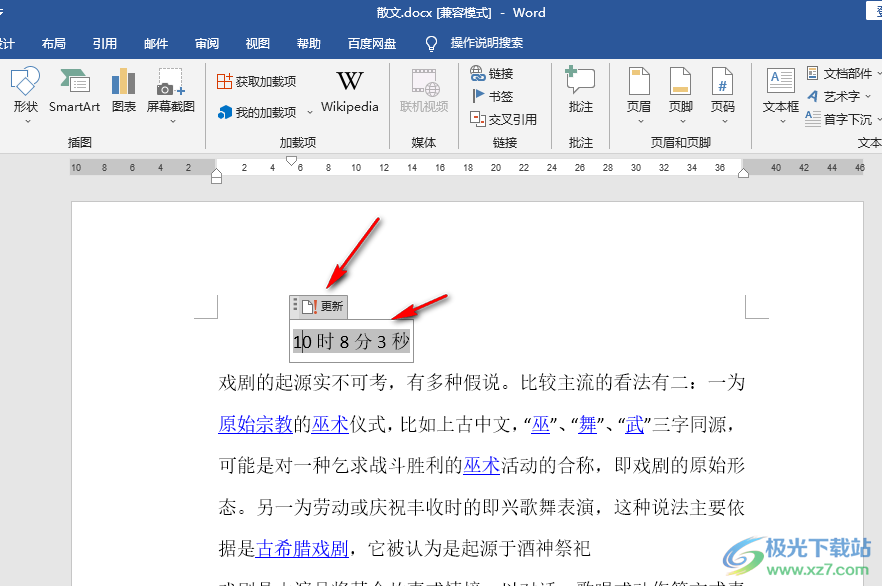Click the lightbulb Tell Me icon
This screenshot has height=586, width=882.
click(431, 43)
